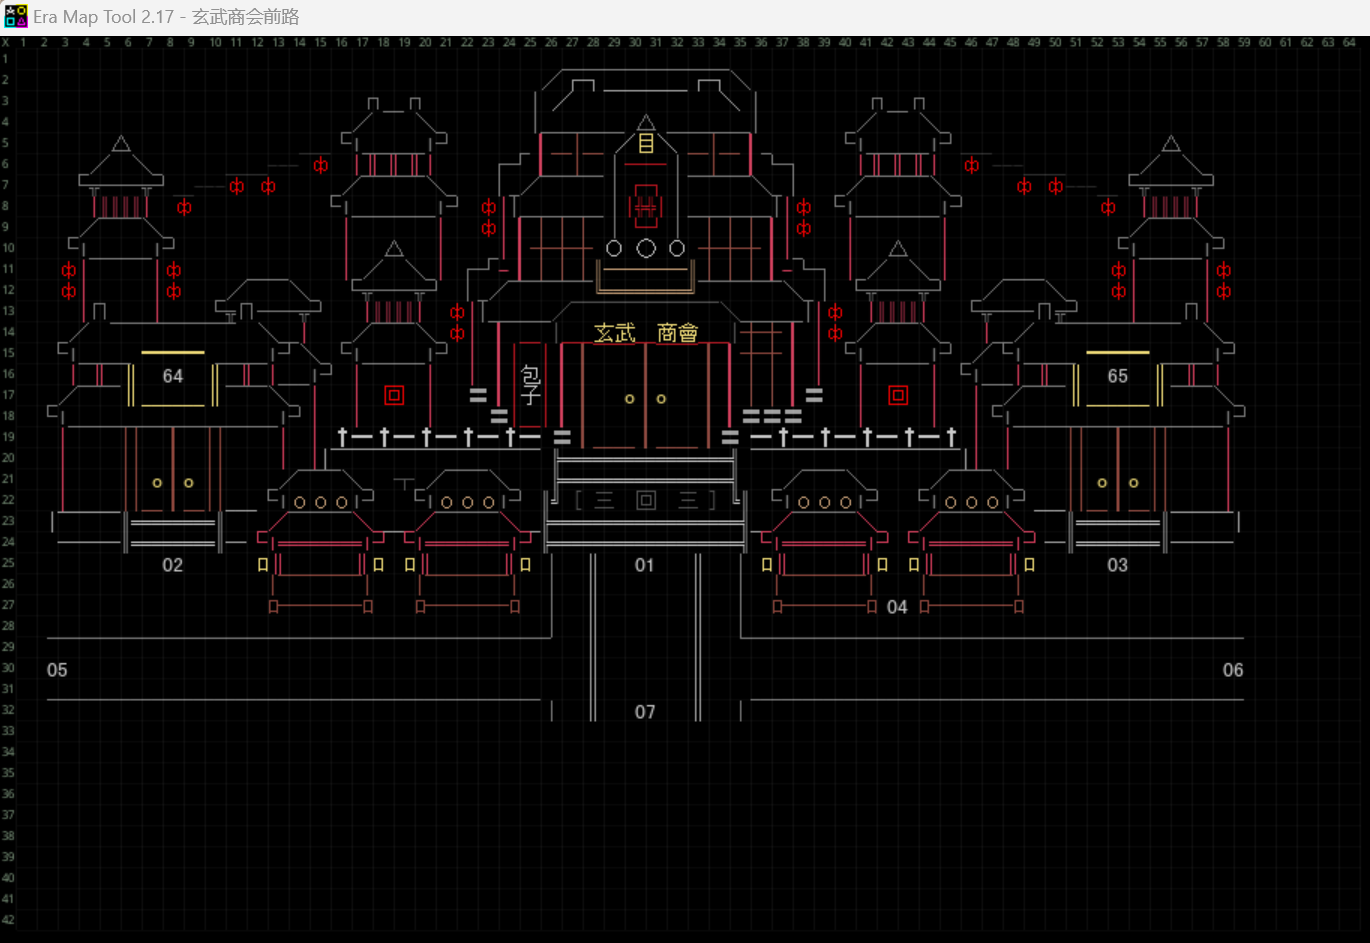Click the red emblem below the 目 glyph

tap(646, 206)
